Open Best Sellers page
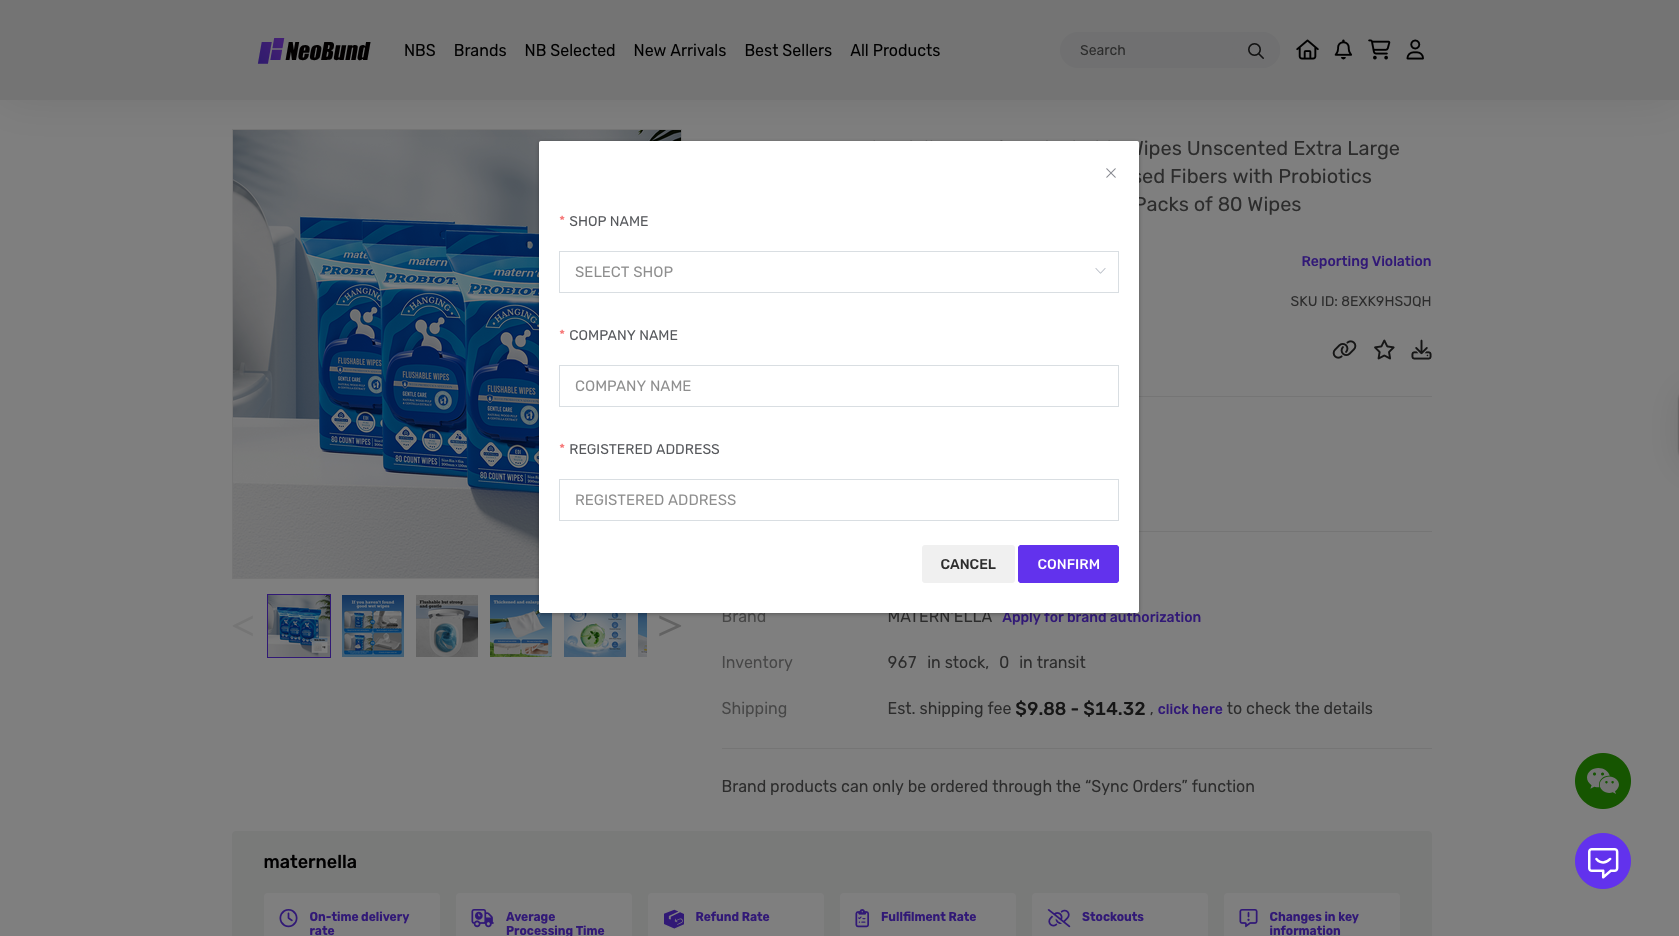Screen dimensions: 1679x936 [788, 50]
